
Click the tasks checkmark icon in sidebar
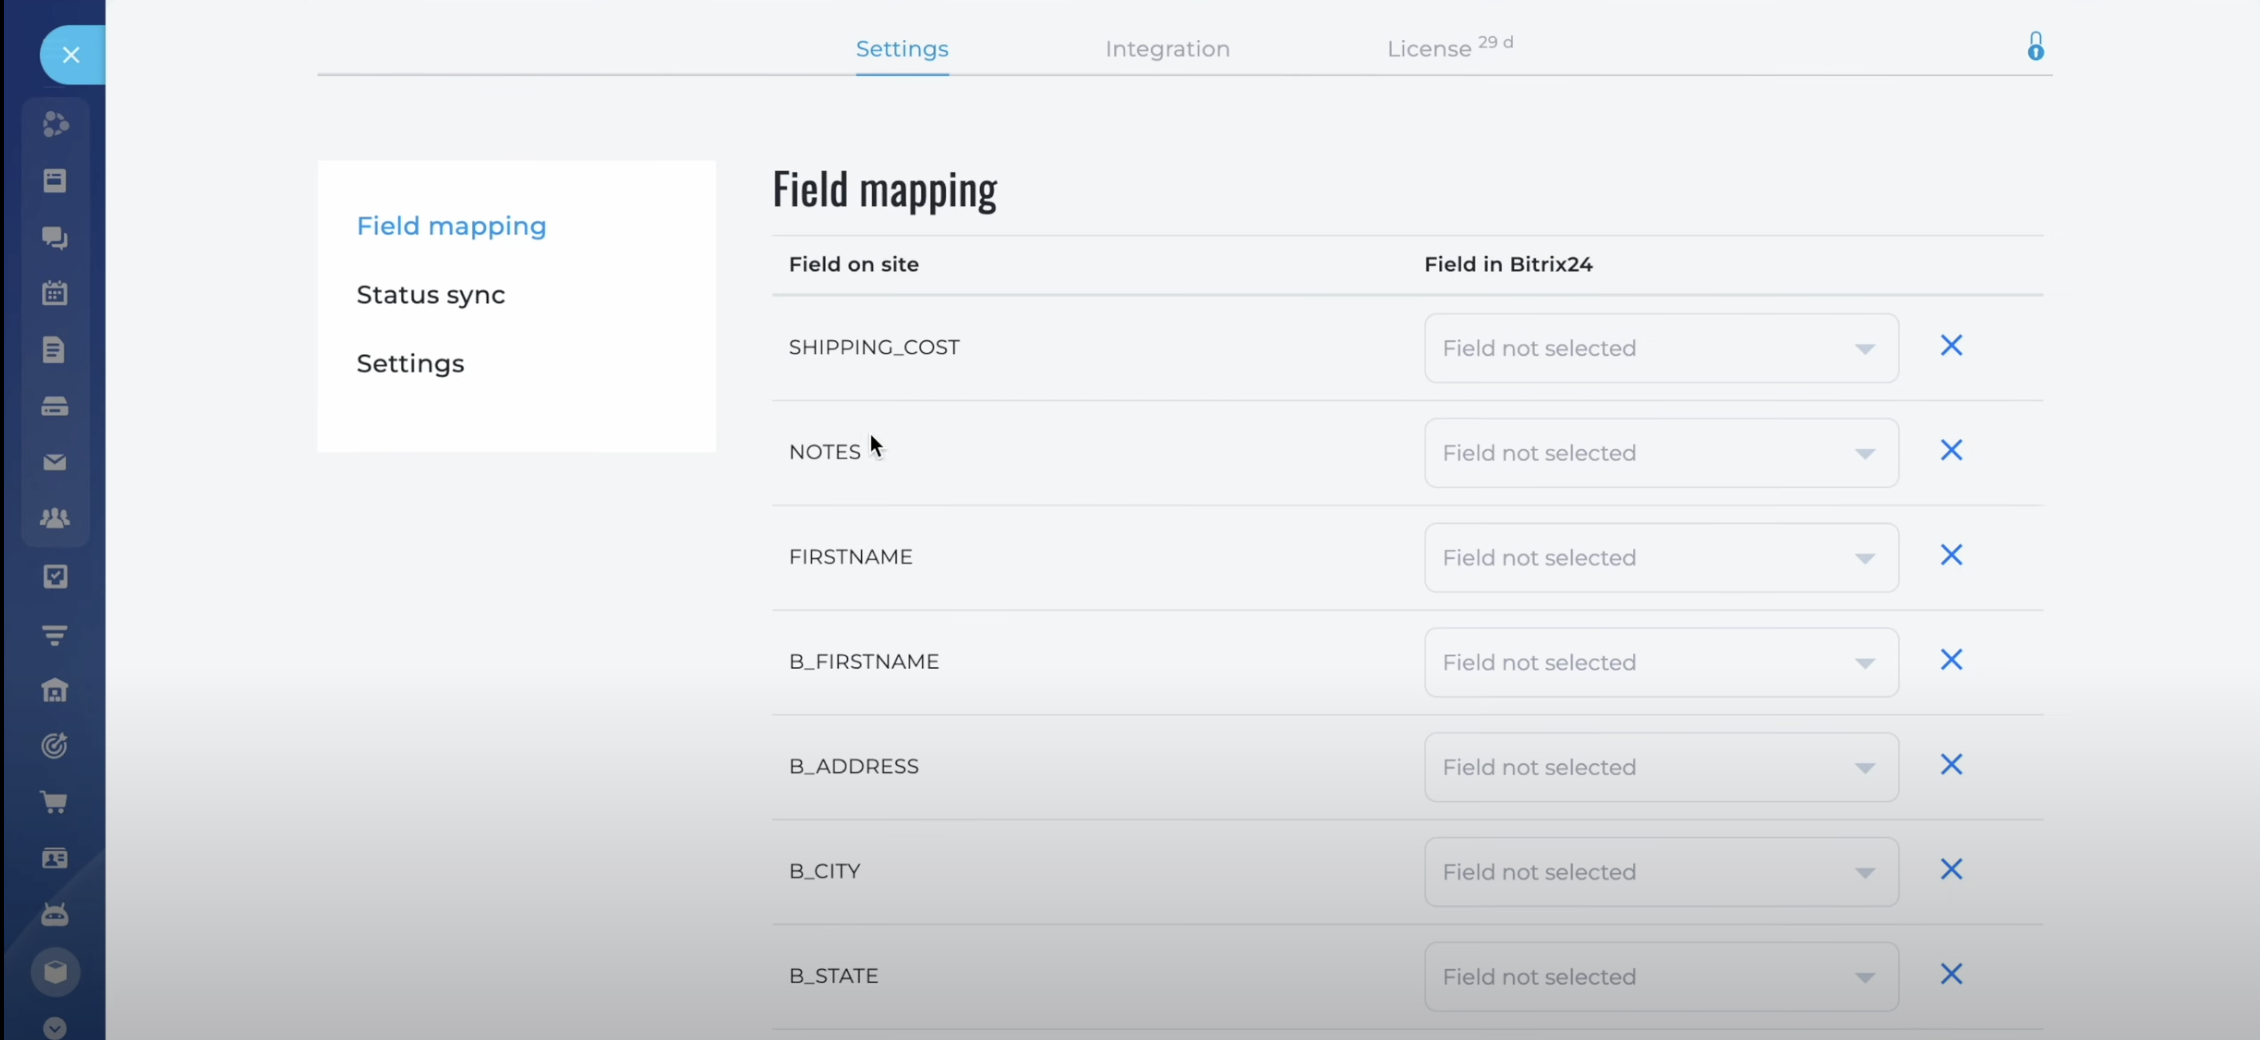tap(55, 576)
